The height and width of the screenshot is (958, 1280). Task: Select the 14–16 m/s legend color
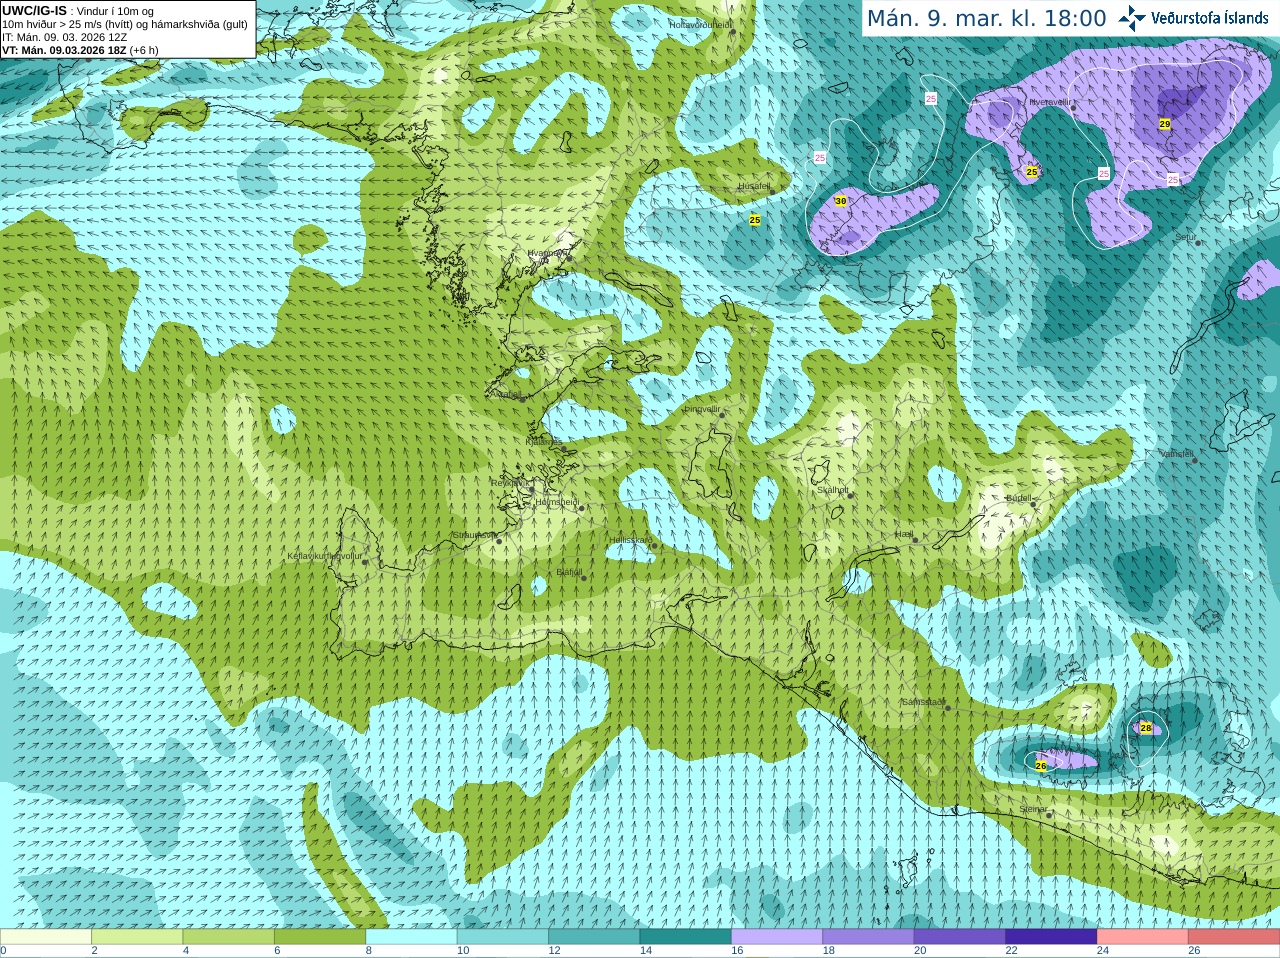[x=686, y=937]
